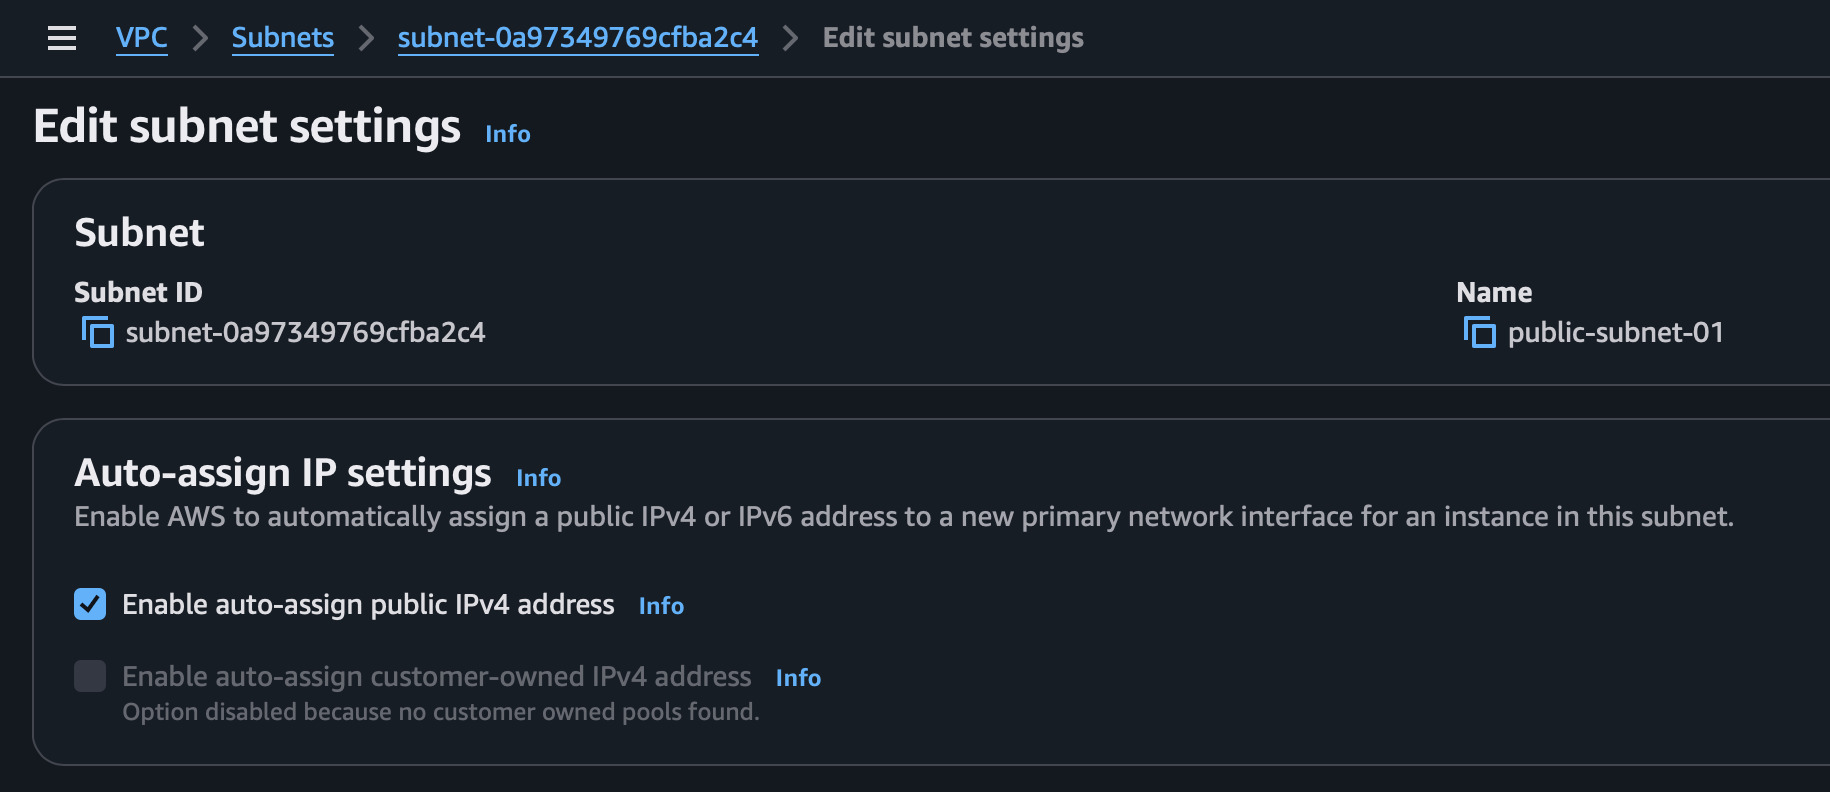Navigate to the Subnets breadcrumb link
1830x792 pixels.
[x=282, y=38]
